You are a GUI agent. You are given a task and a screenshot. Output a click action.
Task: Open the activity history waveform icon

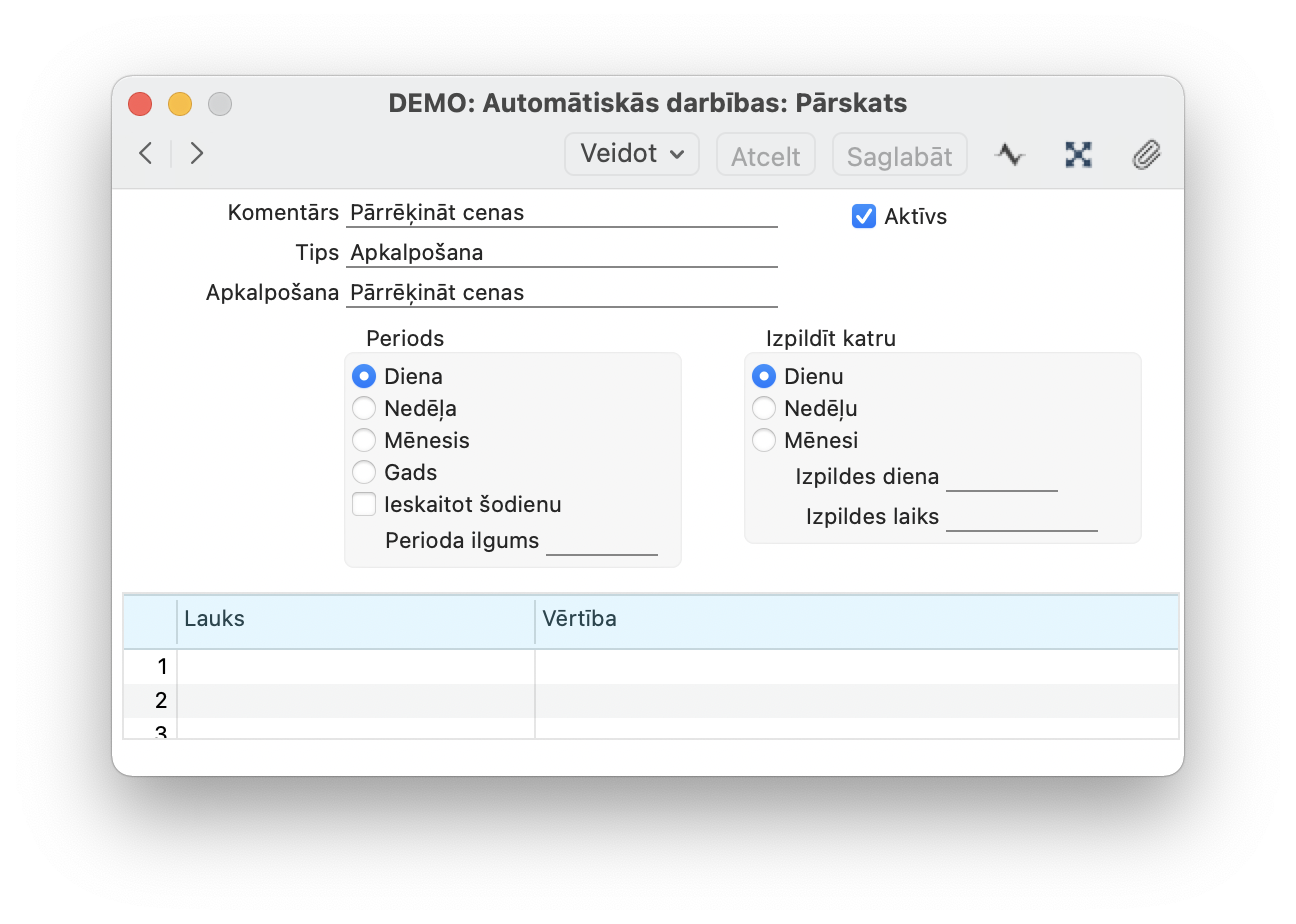(1010, 155)
